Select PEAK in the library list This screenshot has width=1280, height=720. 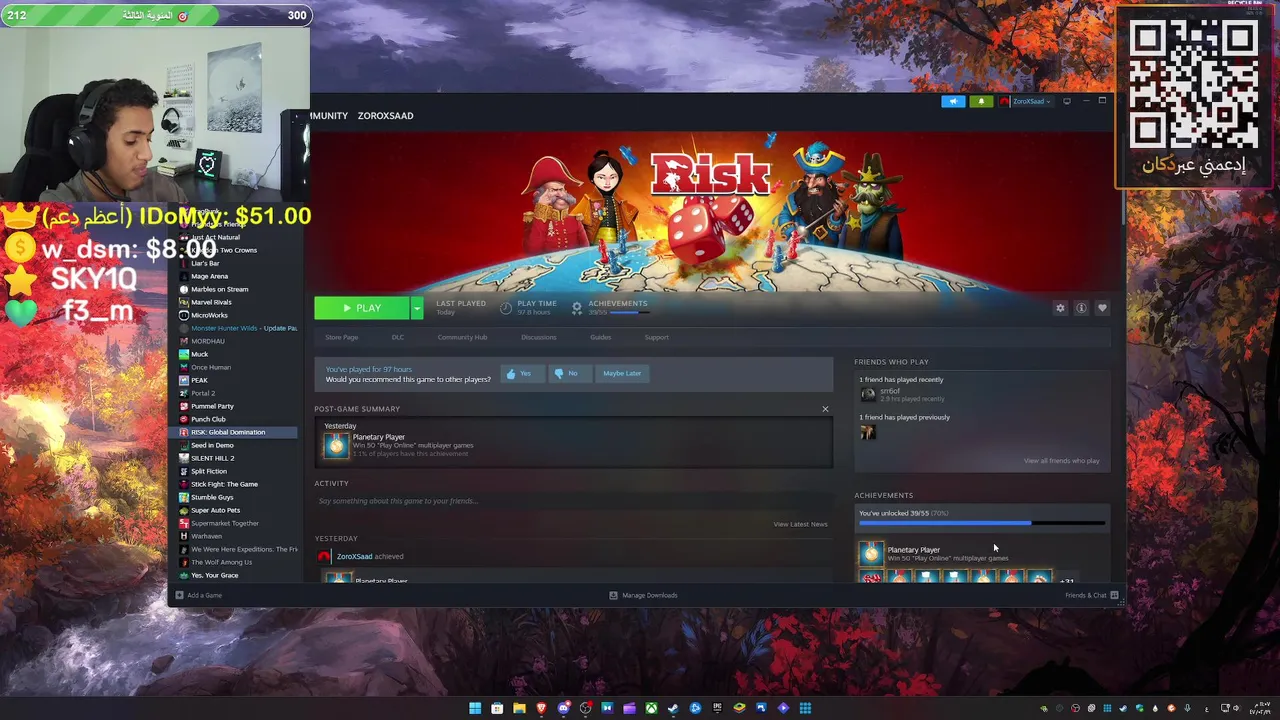point(200,380)
